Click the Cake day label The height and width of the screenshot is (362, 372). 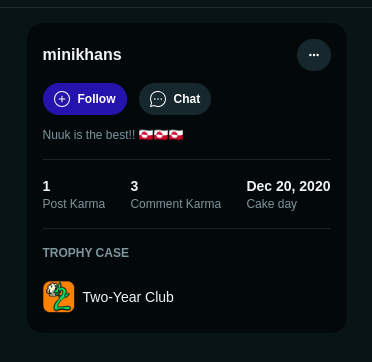click(x=272, y=204)
